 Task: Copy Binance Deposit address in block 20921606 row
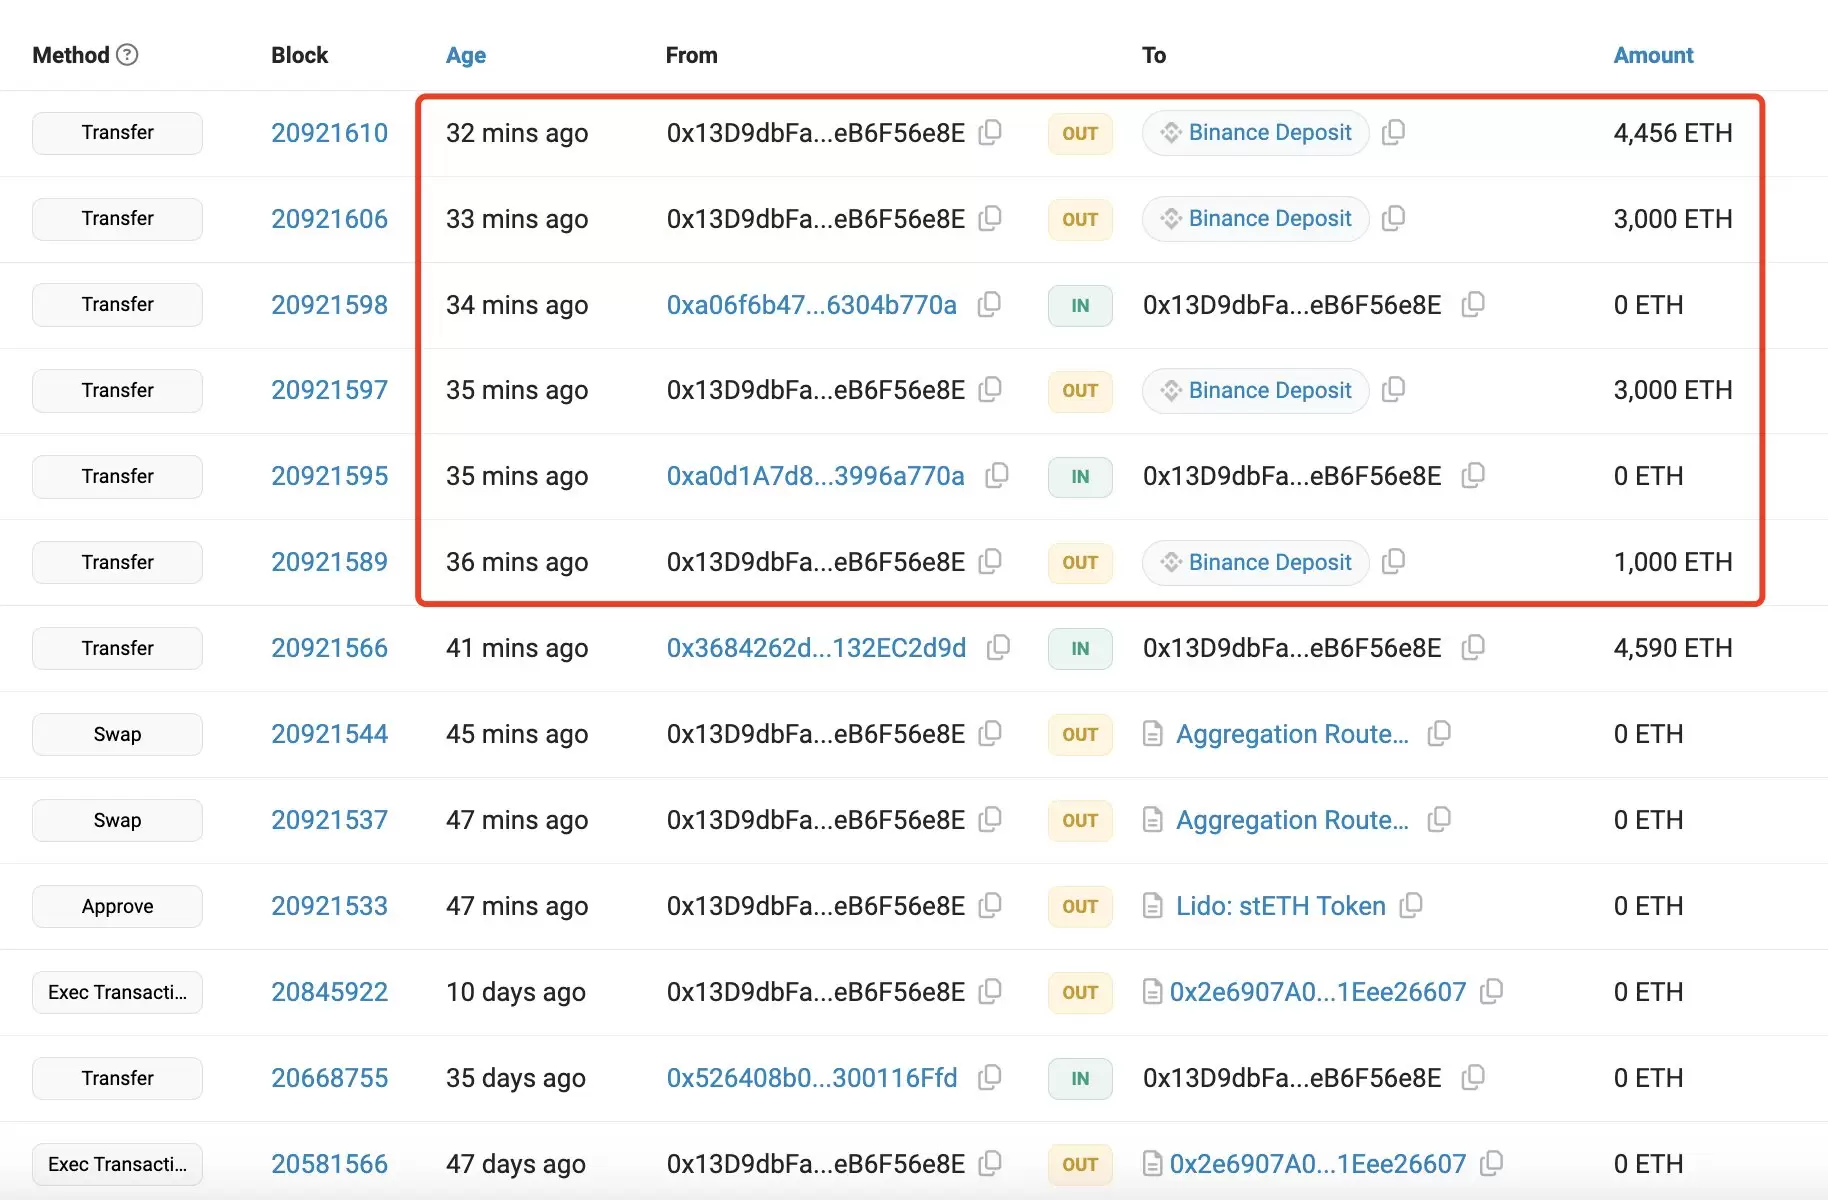(1393, 218)
